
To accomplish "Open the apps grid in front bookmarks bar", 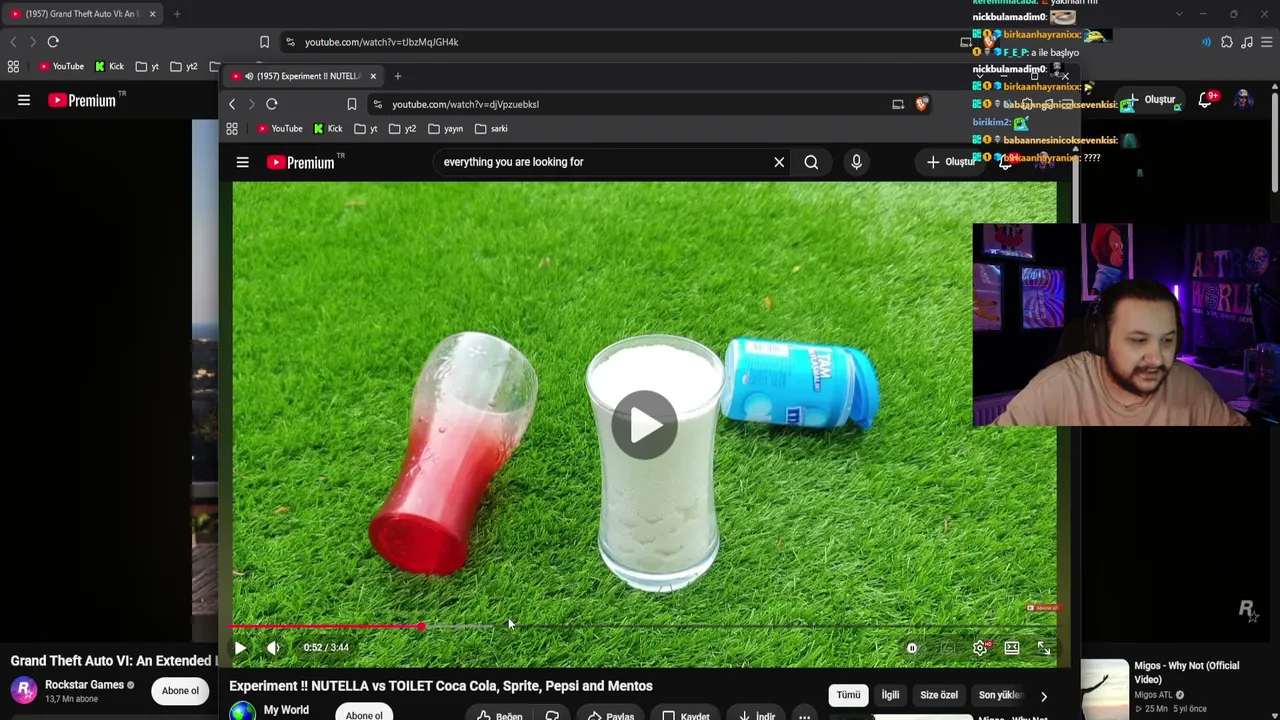I will pos(232,129).
